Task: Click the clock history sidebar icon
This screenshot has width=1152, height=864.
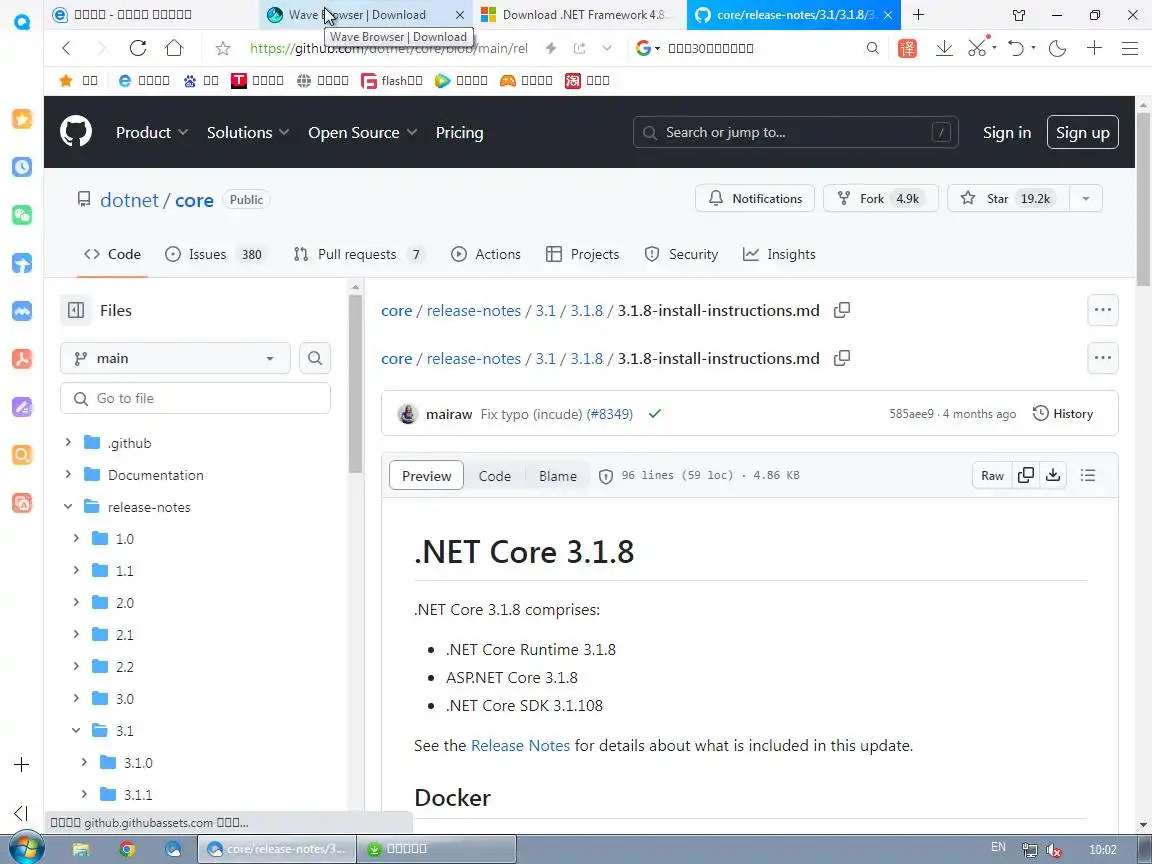Action: point(22,167)
